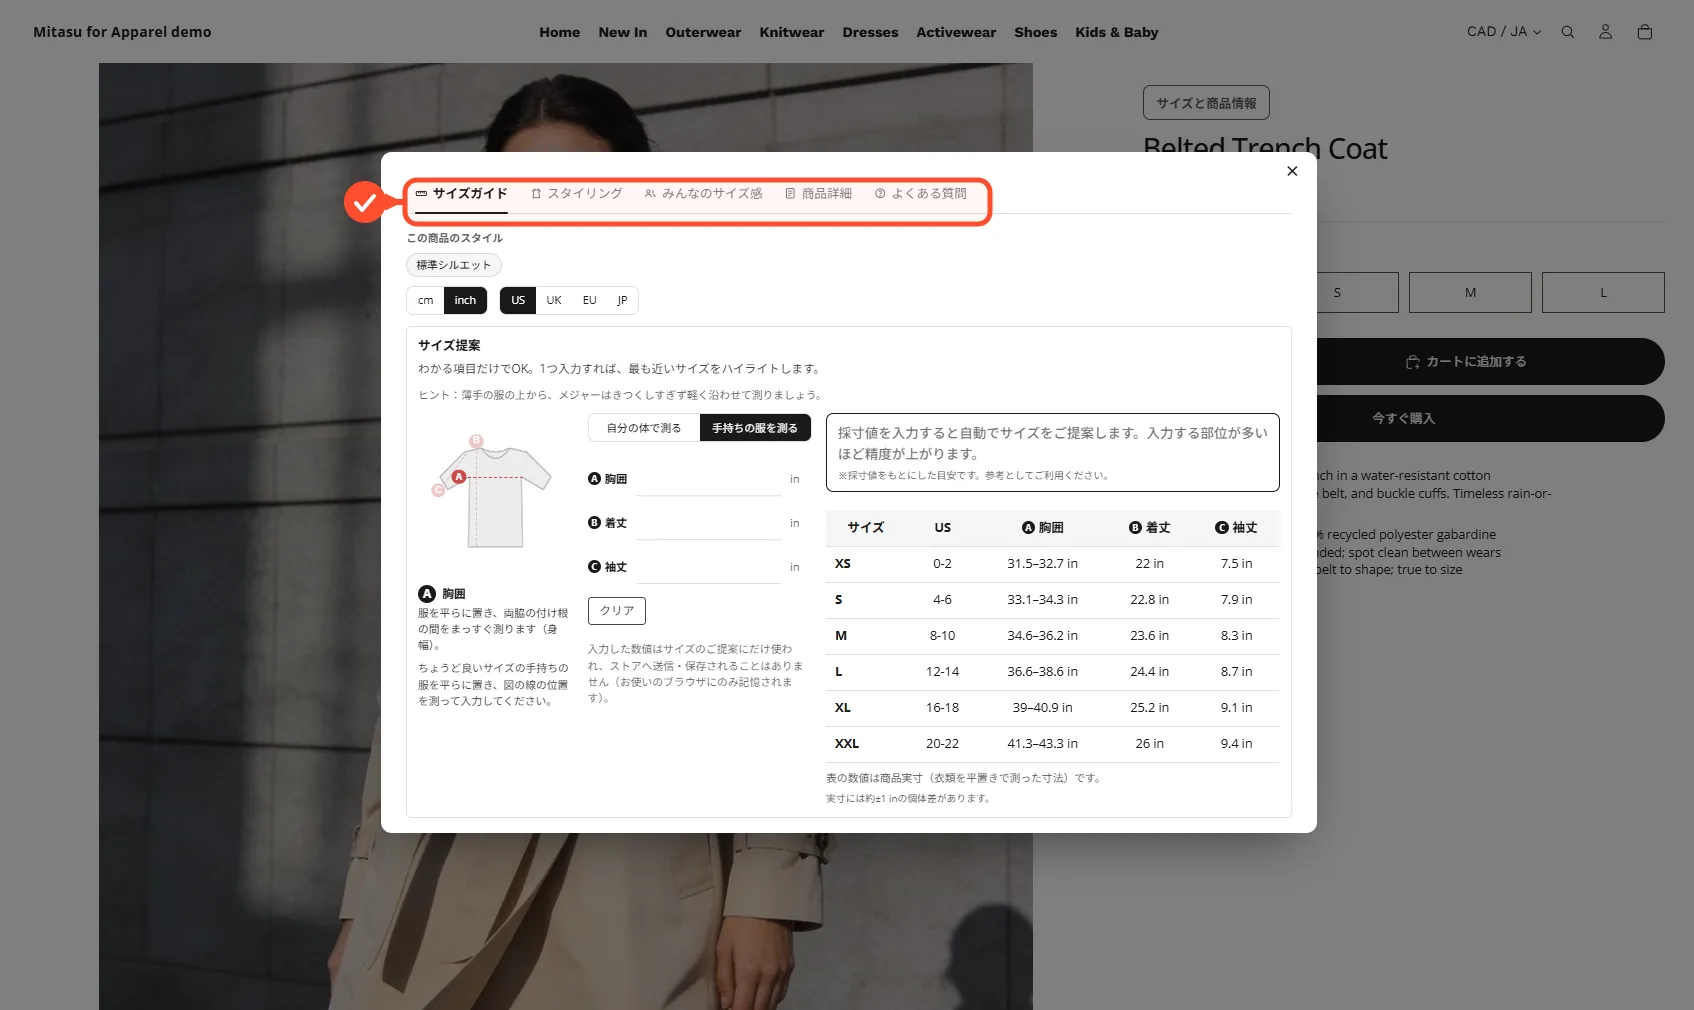Viewport: 1694px width, 1010px height.
Task: Click the サイズ column header
Action: [866, 528]
